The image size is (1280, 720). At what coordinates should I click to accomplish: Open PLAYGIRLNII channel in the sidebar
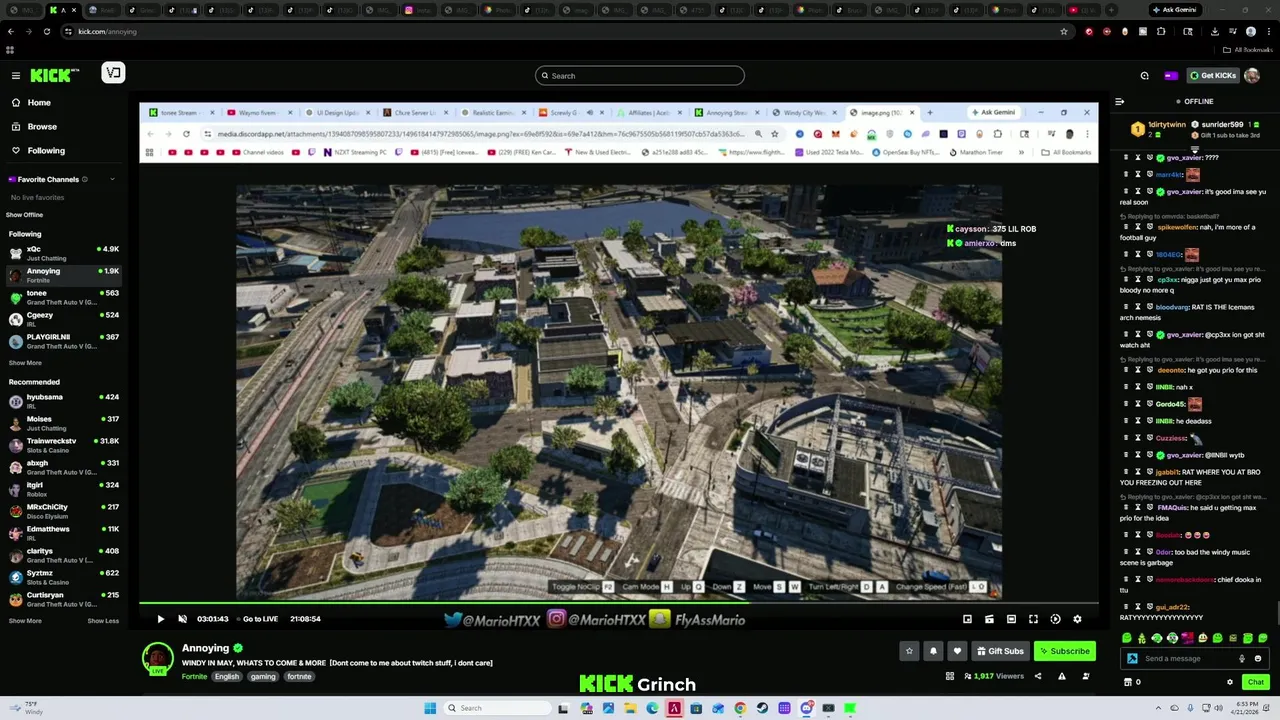pos(64,341)
